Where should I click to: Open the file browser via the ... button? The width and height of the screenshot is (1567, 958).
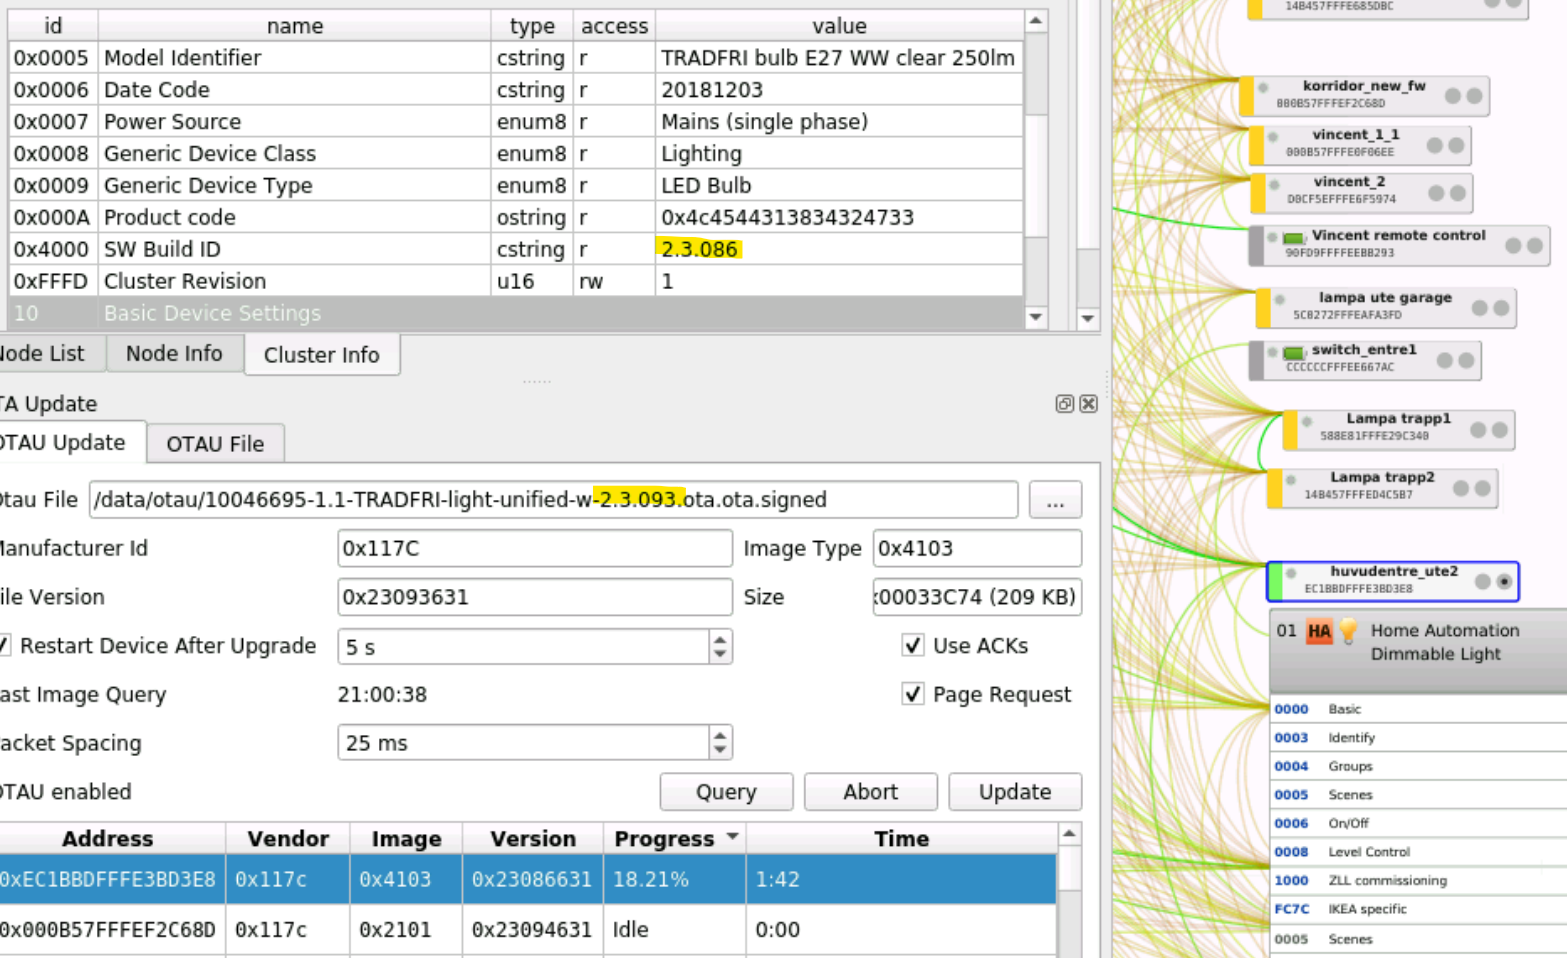click(1055, 500)
